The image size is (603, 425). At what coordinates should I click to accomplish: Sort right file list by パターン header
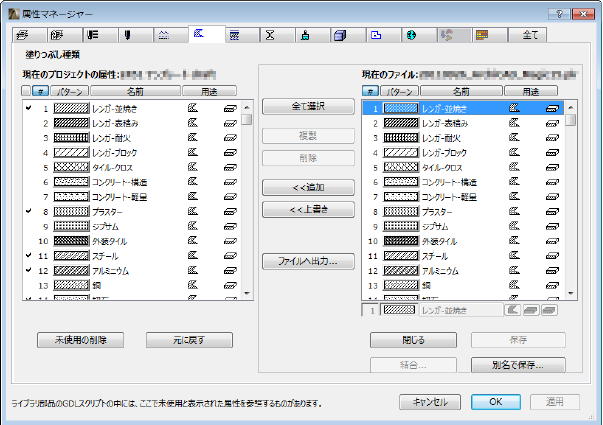click(x=400, y=91)
